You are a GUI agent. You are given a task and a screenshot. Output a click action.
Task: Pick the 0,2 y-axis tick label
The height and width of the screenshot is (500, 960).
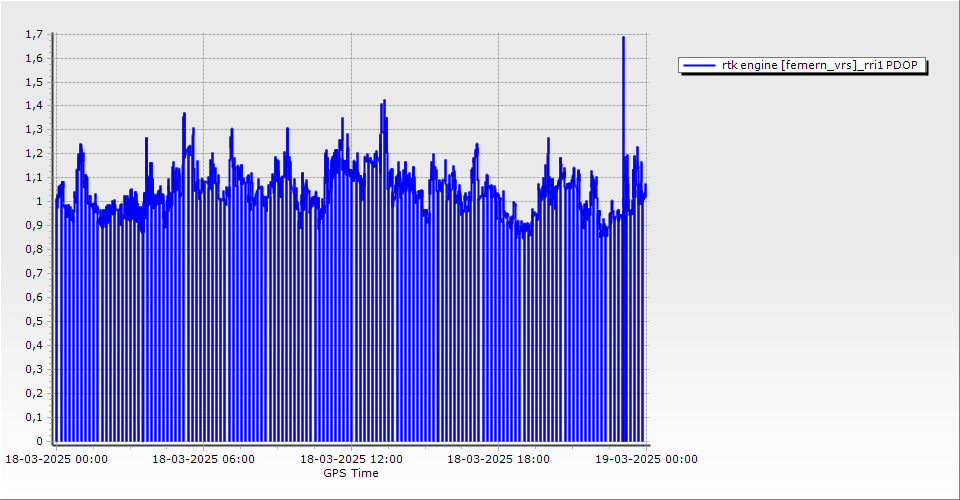pos(35,394)
